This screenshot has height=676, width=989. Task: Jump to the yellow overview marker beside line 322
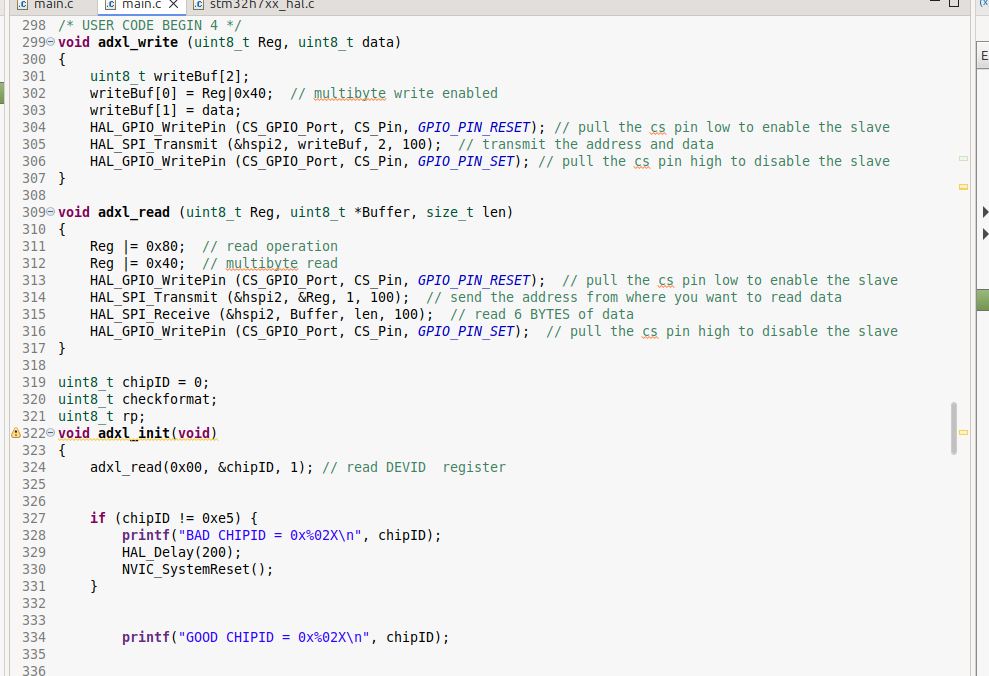tap(963, 433)
